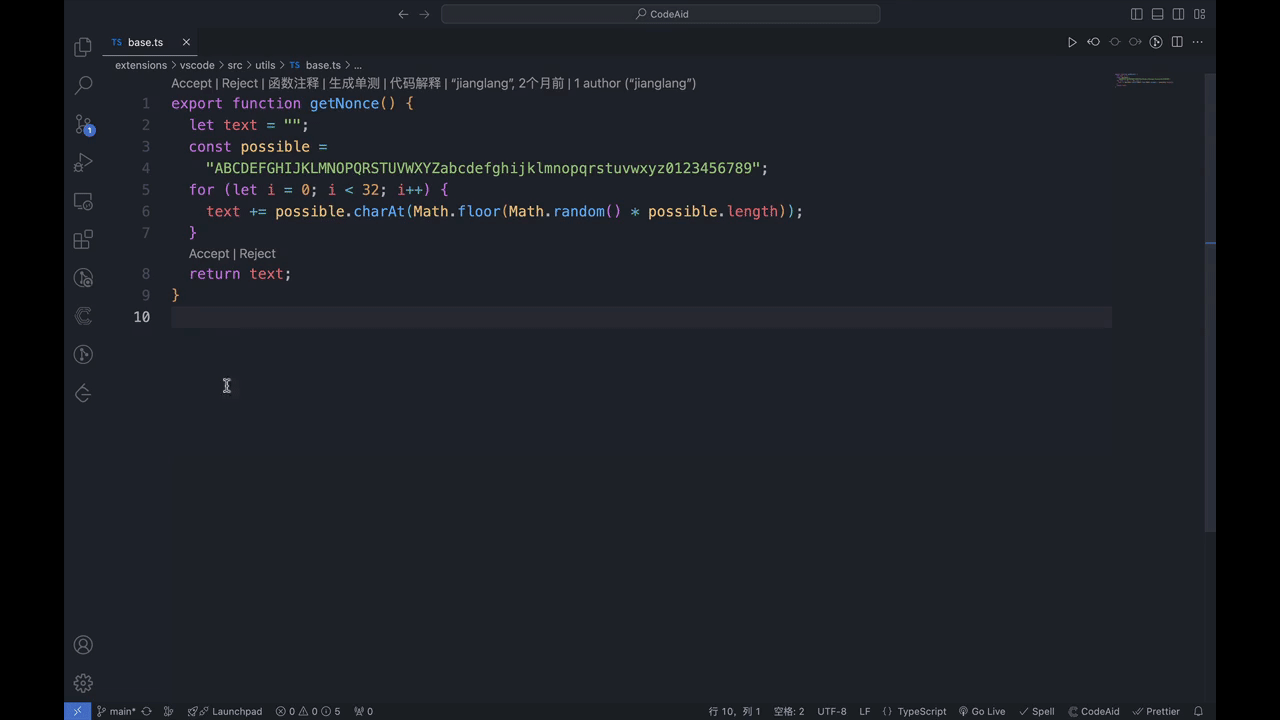Click the 1 author ("jianglang") CodeLens

point(635,83)
